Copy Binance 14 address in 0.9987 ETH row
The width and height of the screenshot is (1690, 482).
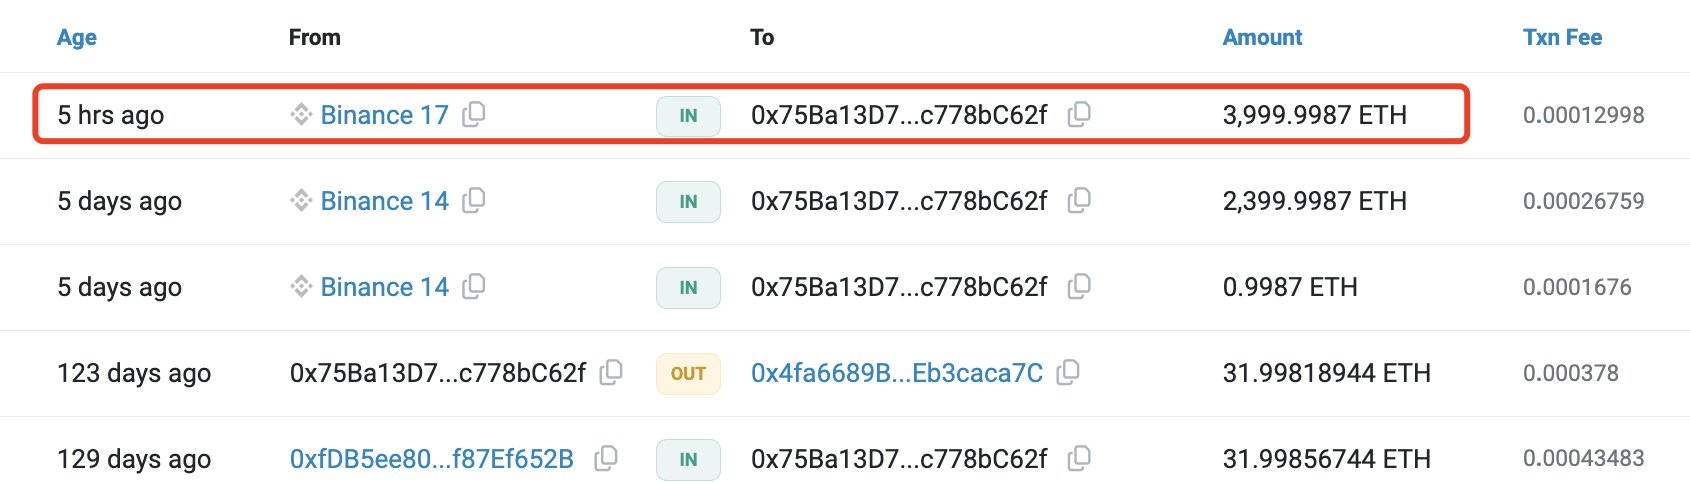pyautogui.click(x=474, y=286)
